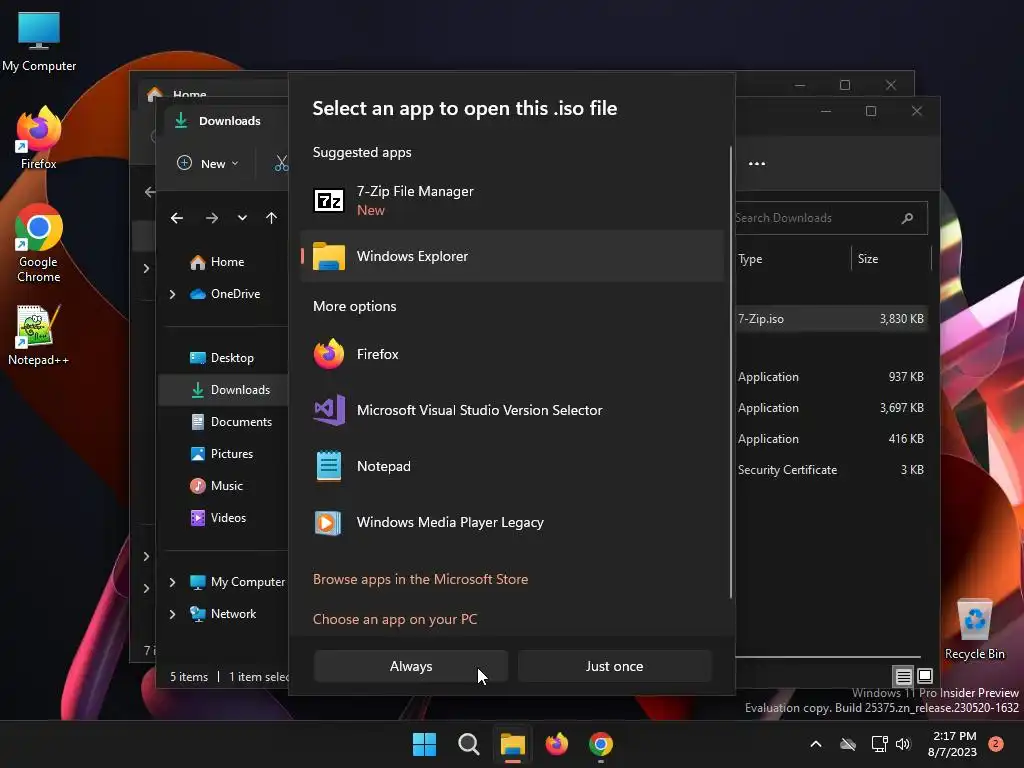Image resolution: width=1024 pixels, height=768 pixels.
Task: Open the clock showing 2:17 PM
Action: coord(952,744)
